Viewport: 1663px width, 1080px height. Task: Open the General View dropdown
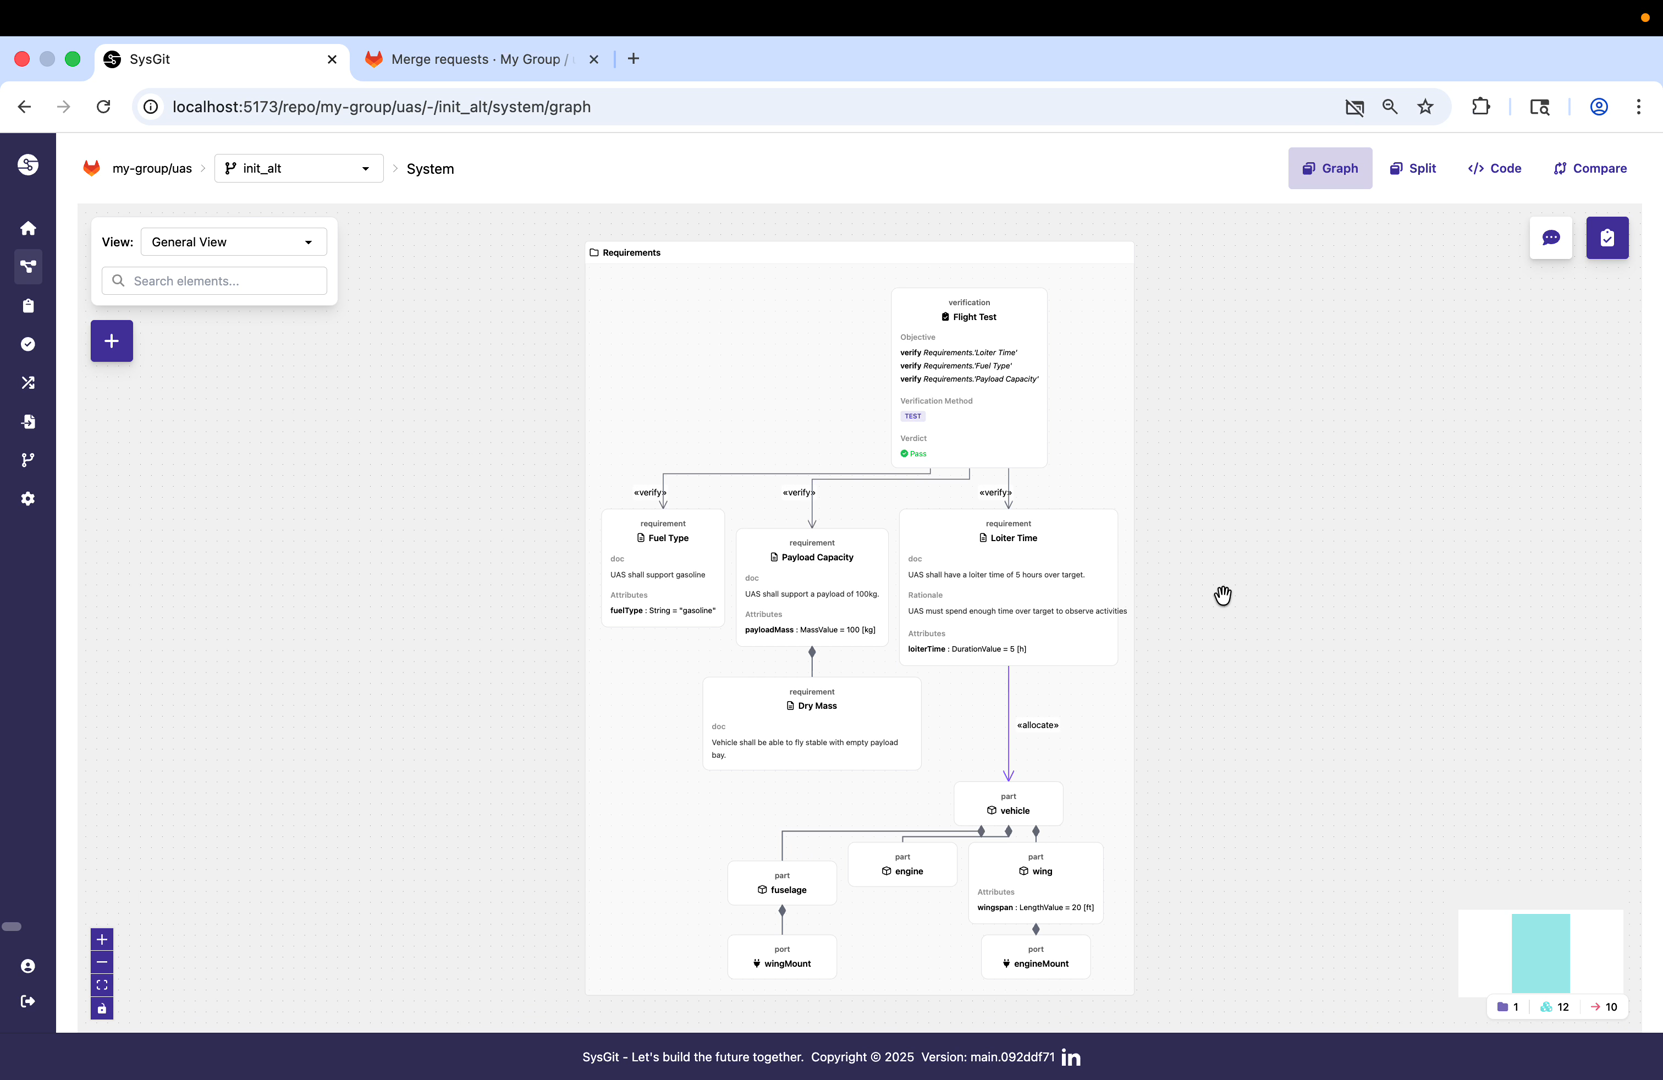233,241
